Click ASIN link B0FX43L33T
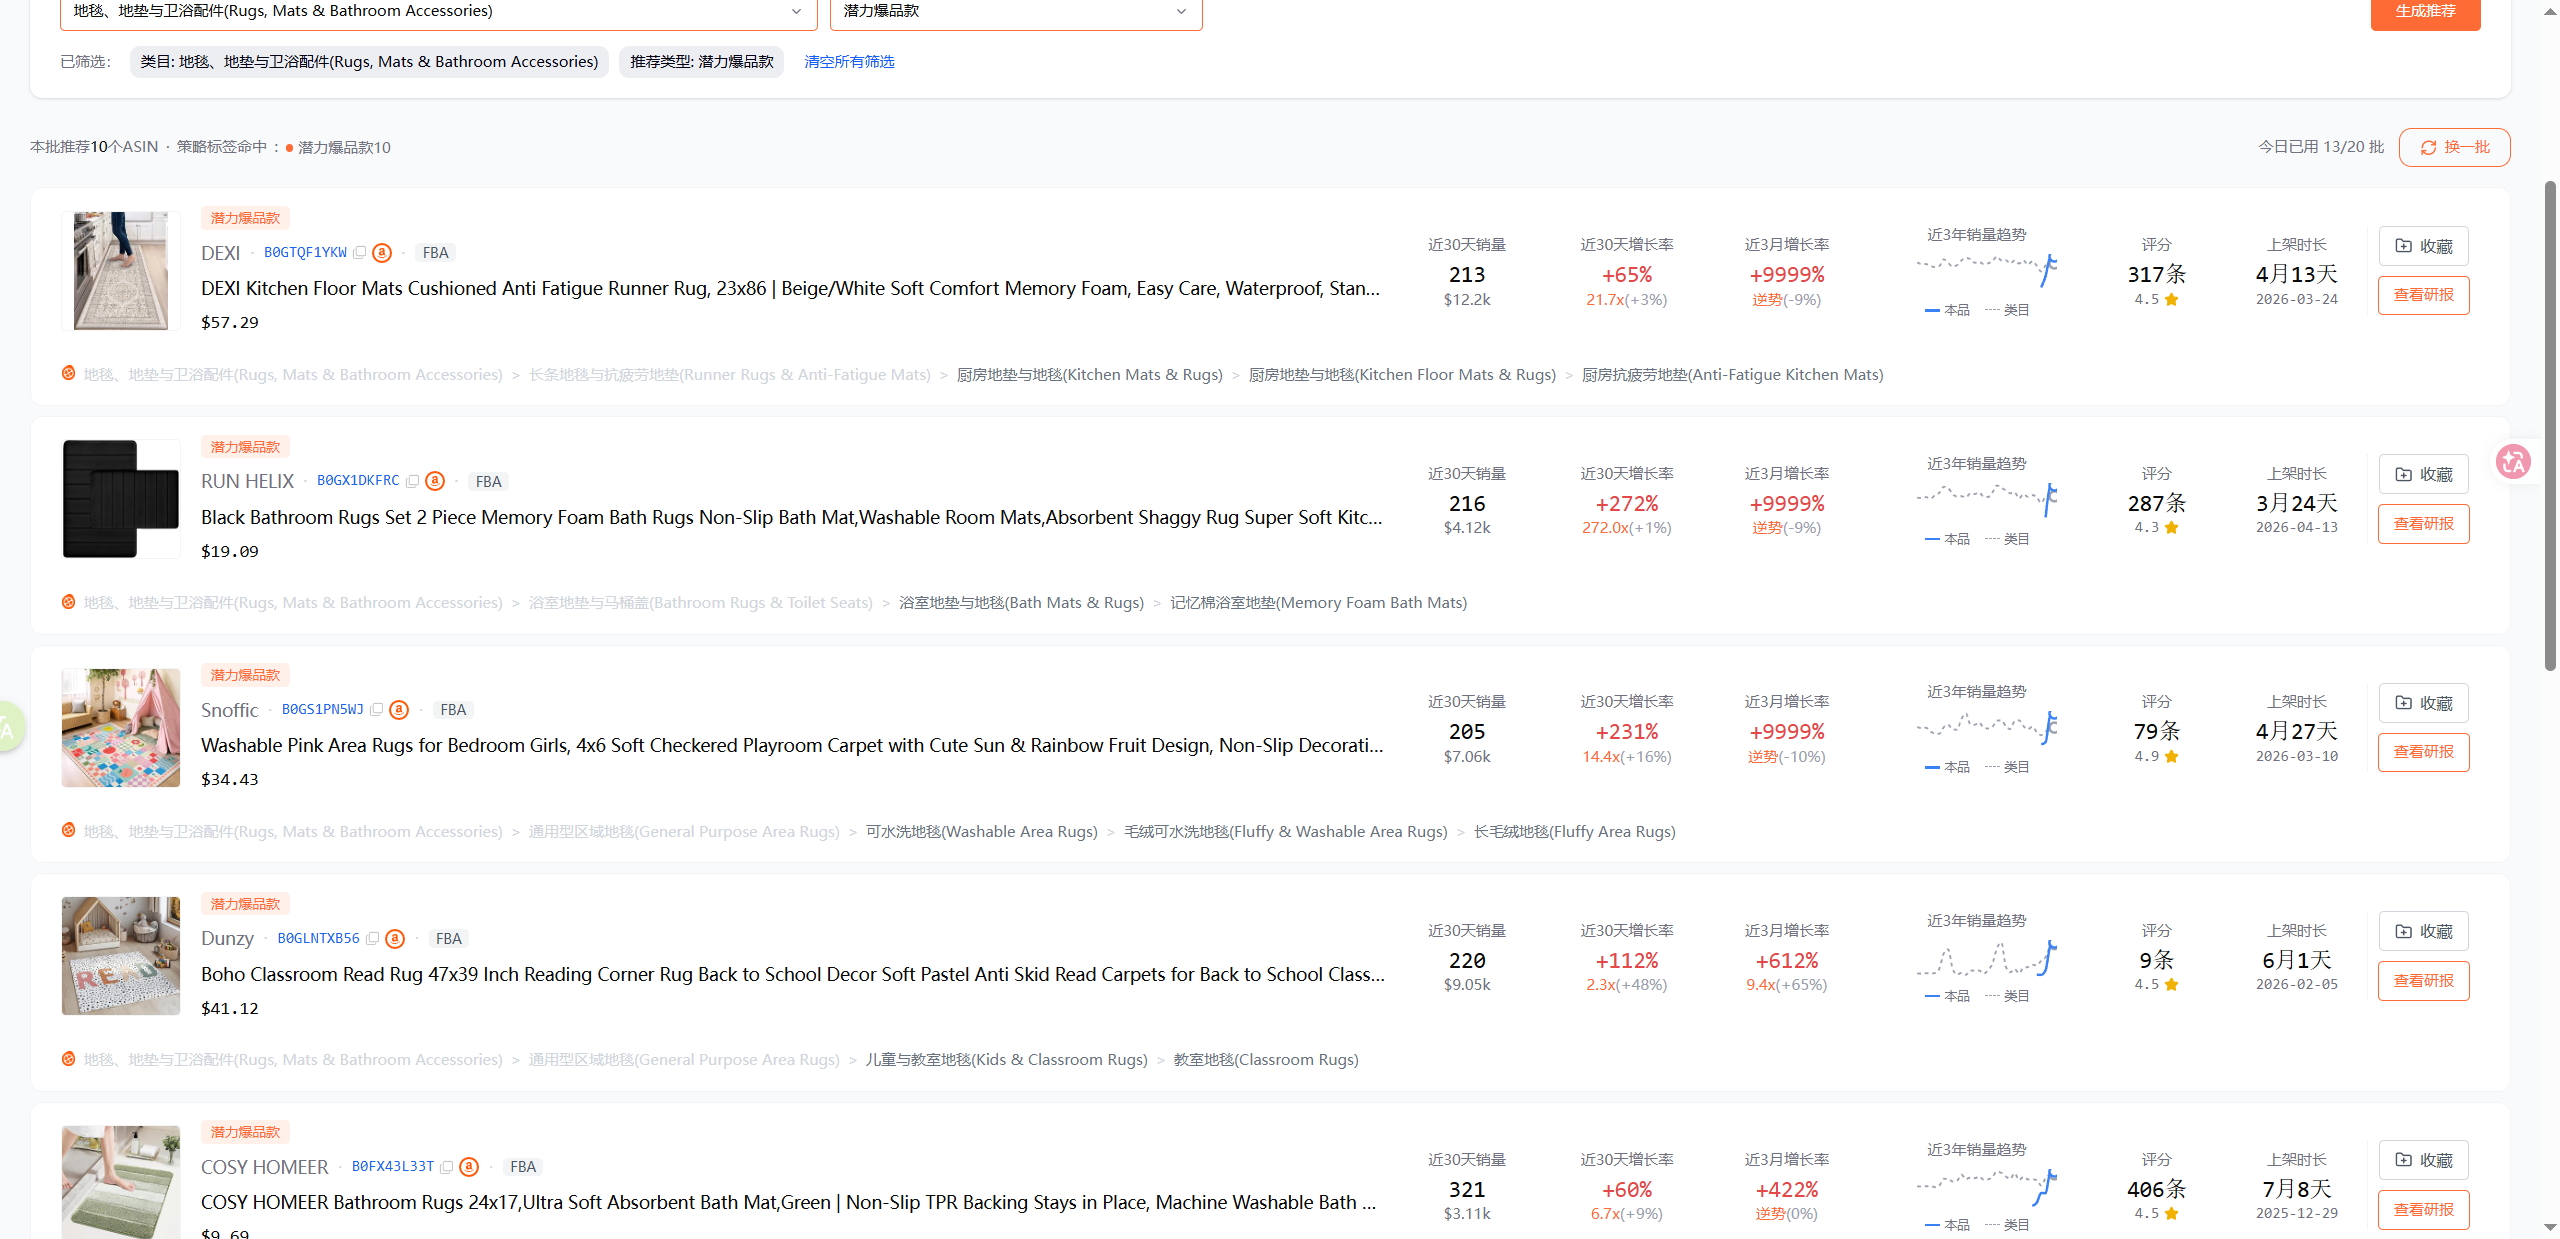The image size is (2560, 1239). pyautogui.click(x=392, y=1167)
